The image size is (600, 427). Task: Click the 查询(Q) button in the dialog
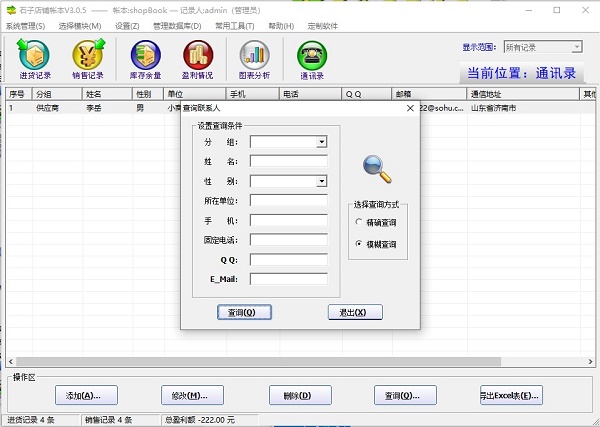[245, 312]
